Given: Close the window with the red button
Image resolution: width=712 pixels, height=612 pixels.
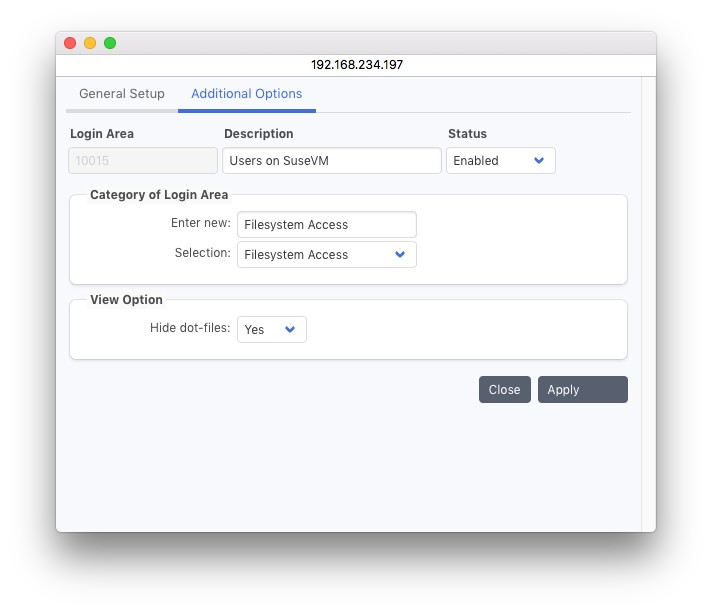Looking at the screenshot, I should tap(70, 43).
